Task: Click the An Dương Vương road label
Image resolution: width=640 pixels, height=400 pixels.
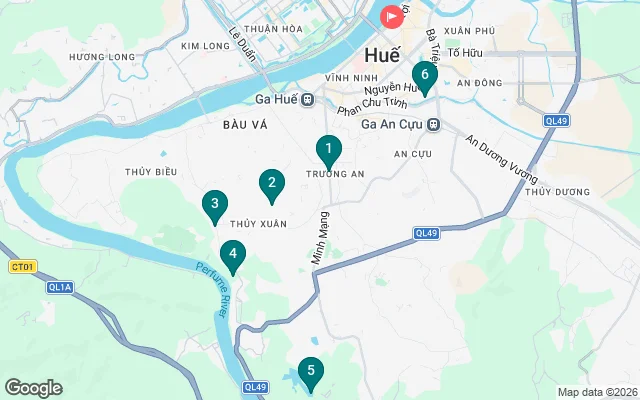Action: click(502, 159)
